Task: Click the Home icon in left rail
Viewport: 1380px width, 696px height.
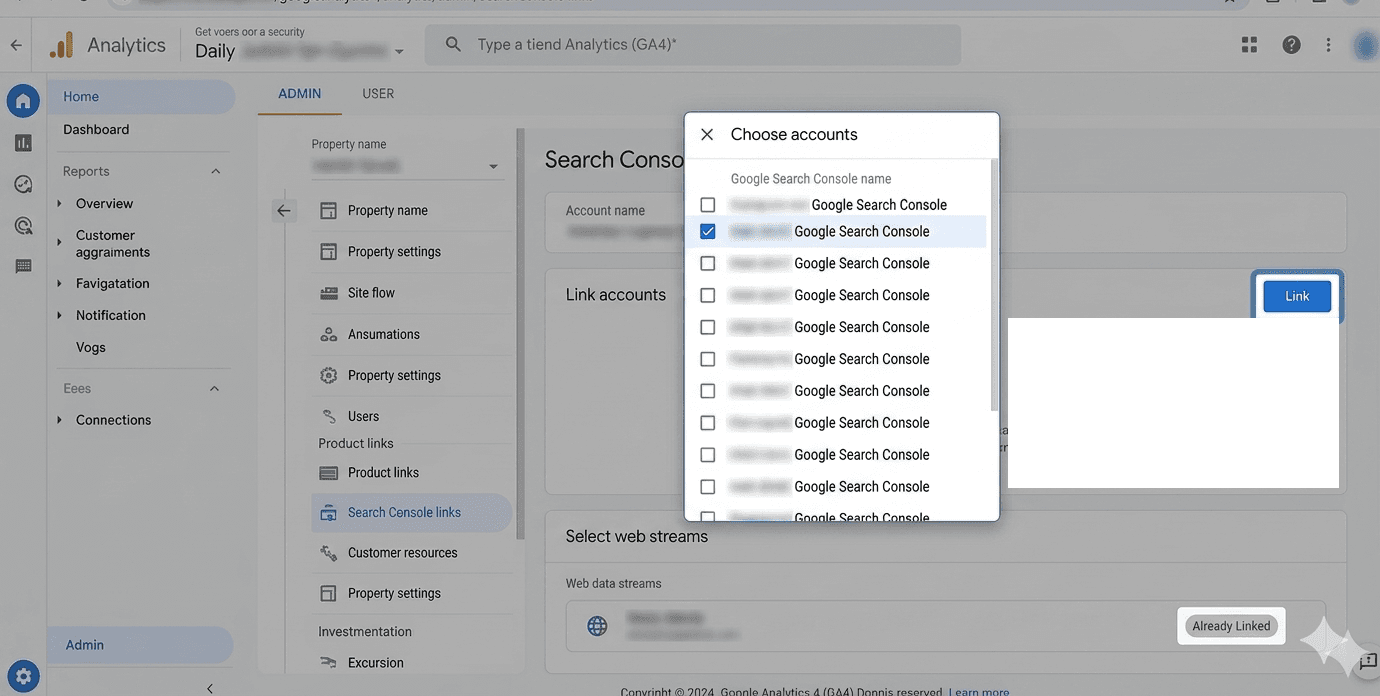Action: (23, 100)
